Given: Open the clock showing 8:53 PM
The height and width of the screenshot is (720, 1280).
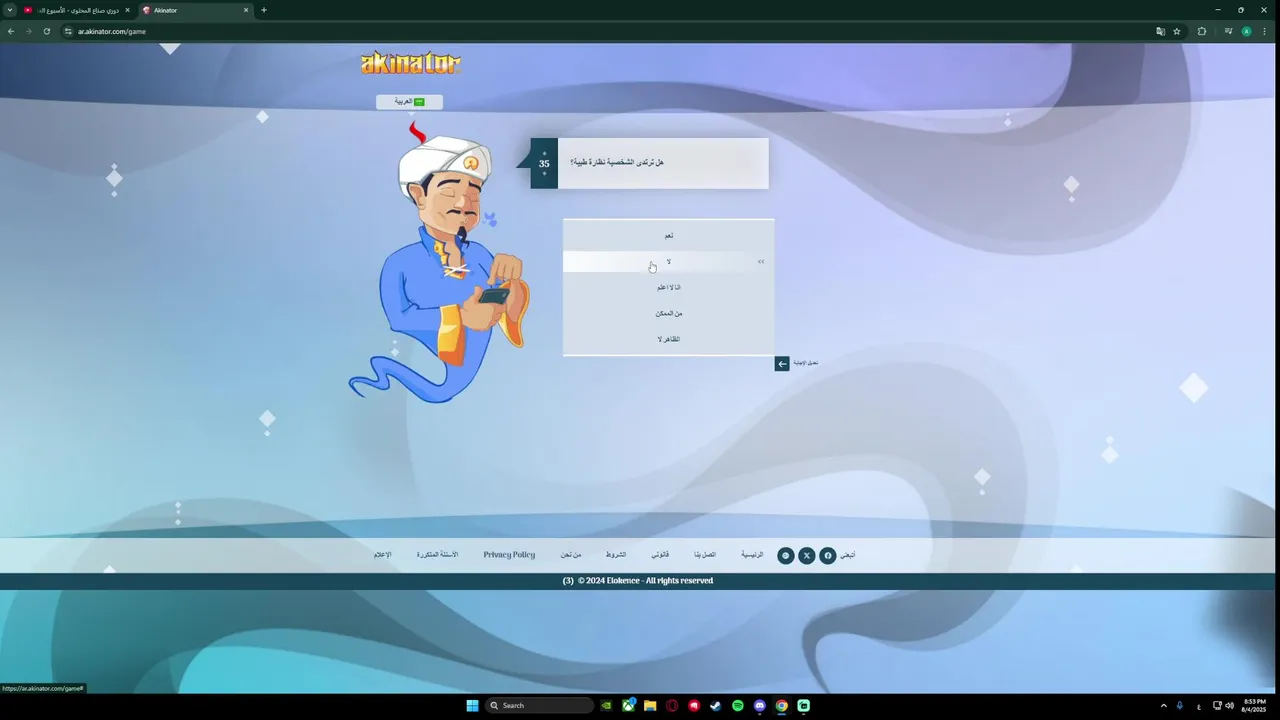Looking at the screenshot, I should pyautogui.click(x=1254, y=705).
